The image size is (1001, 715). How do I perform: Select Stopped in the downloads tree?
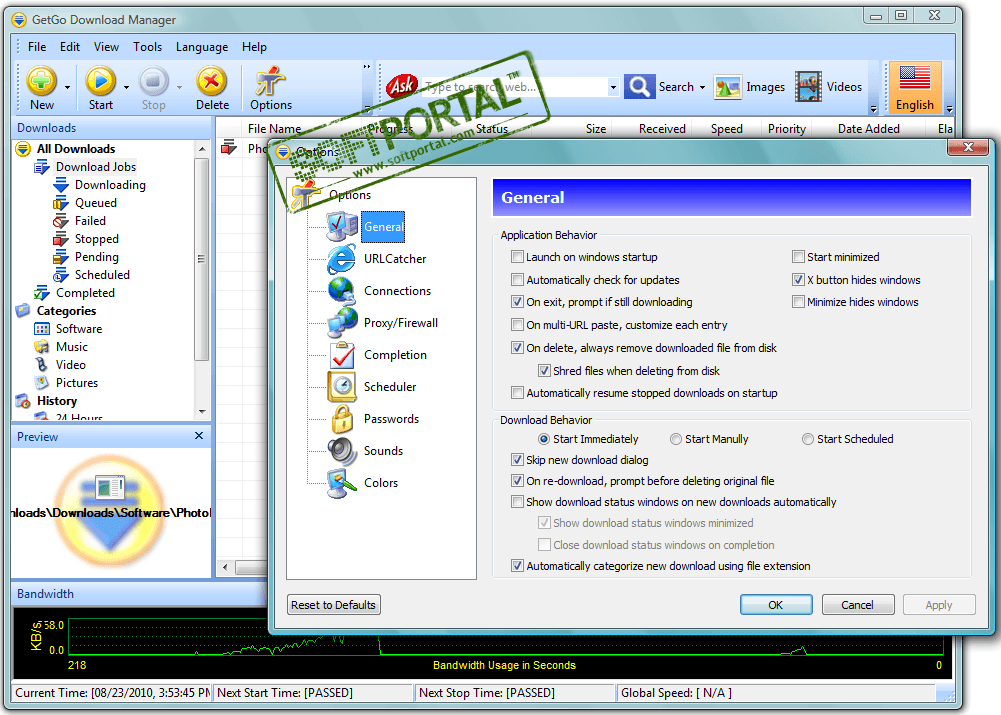pyautogui.click(x=96, y=239)
